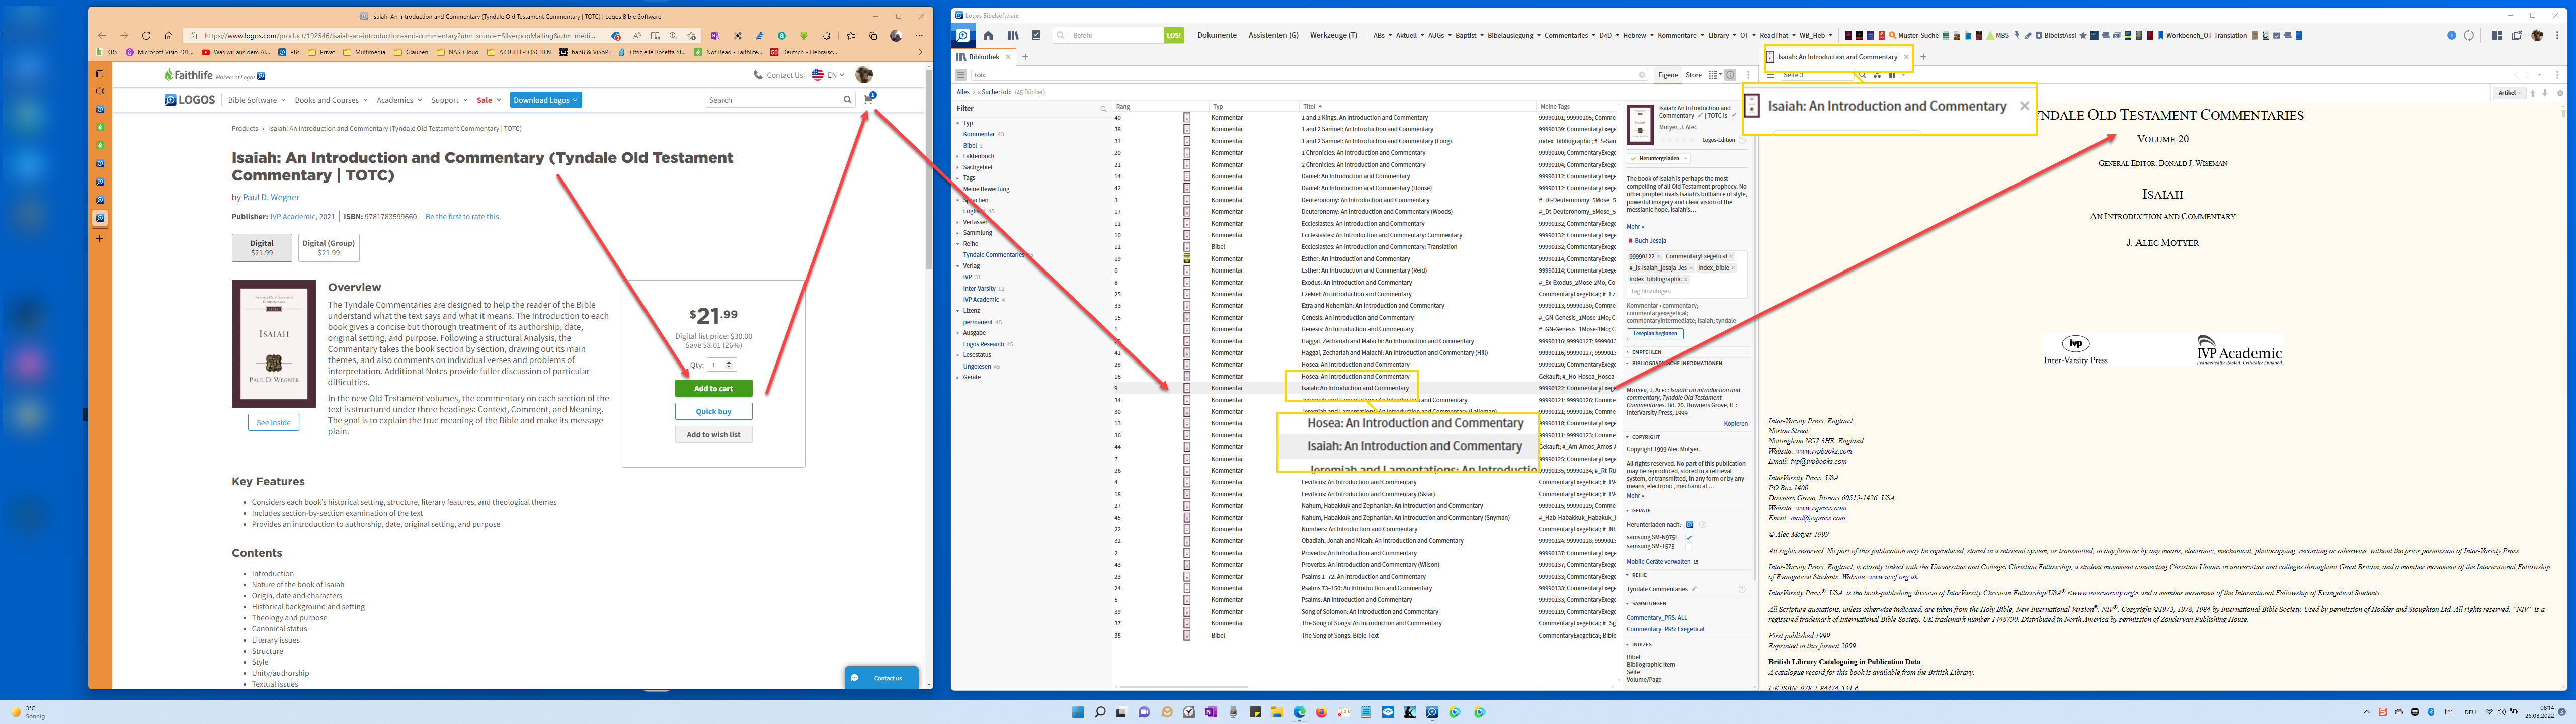Click the green Add to cart button
The height and width of the screenshot is (724, 2576).
pos(713,388)
